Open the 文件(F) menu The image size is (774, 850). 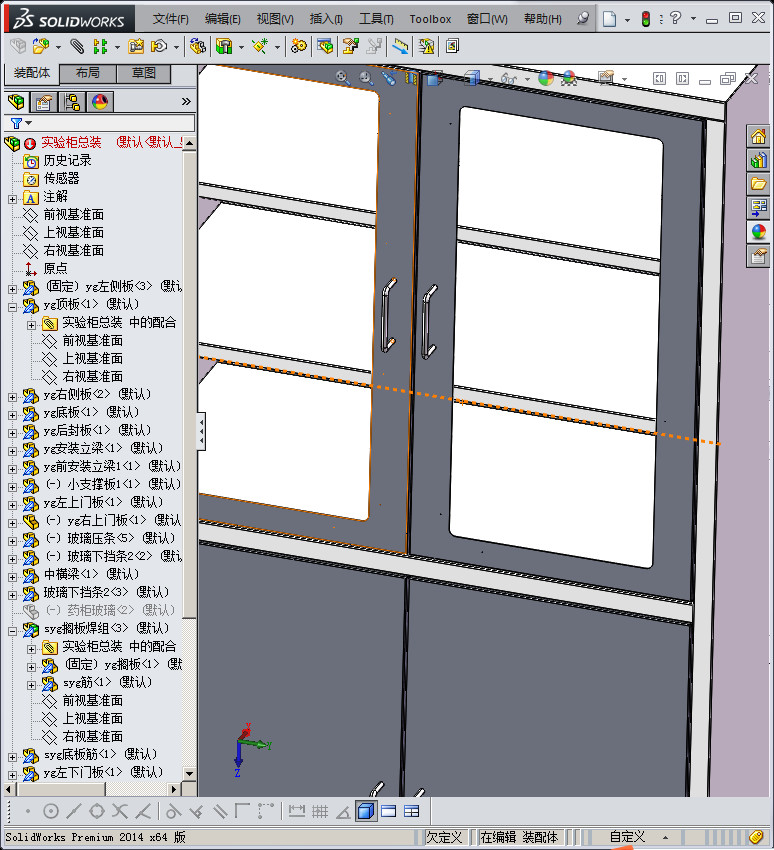click(x=170, y=19)
